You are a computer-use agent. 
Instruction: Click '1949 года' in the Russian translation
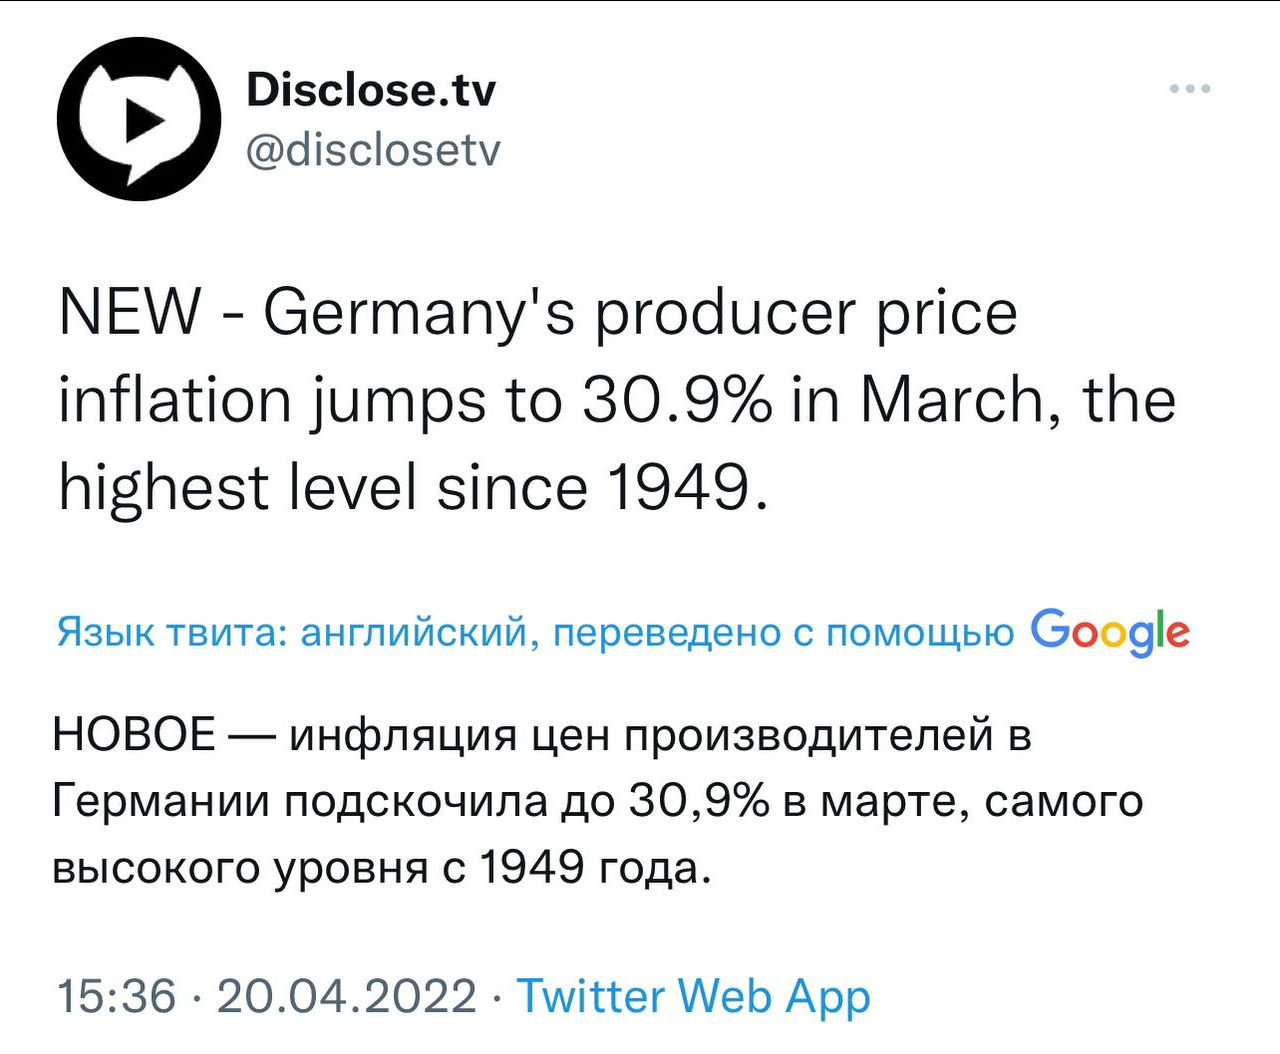point(595,868)
